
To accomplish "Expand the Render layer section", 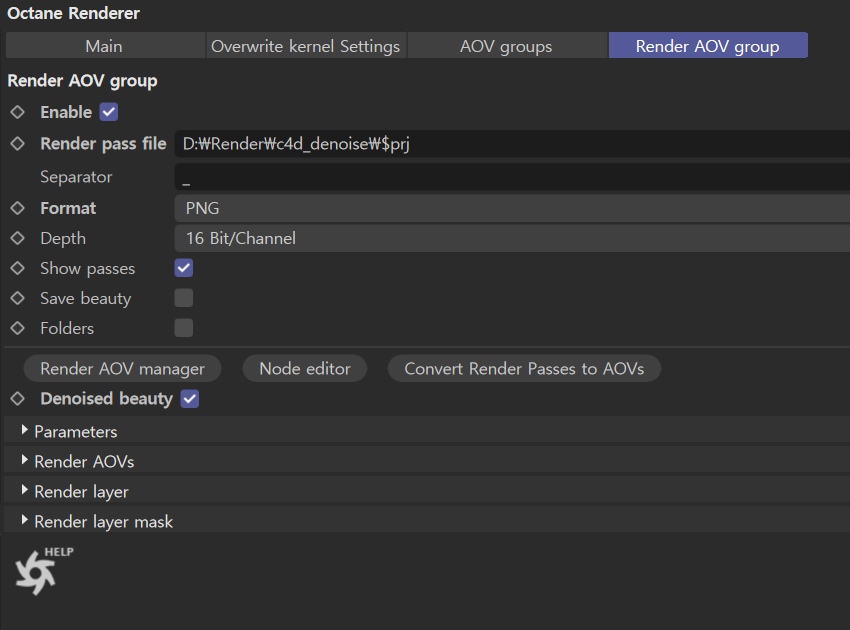I will coord(427,491).
